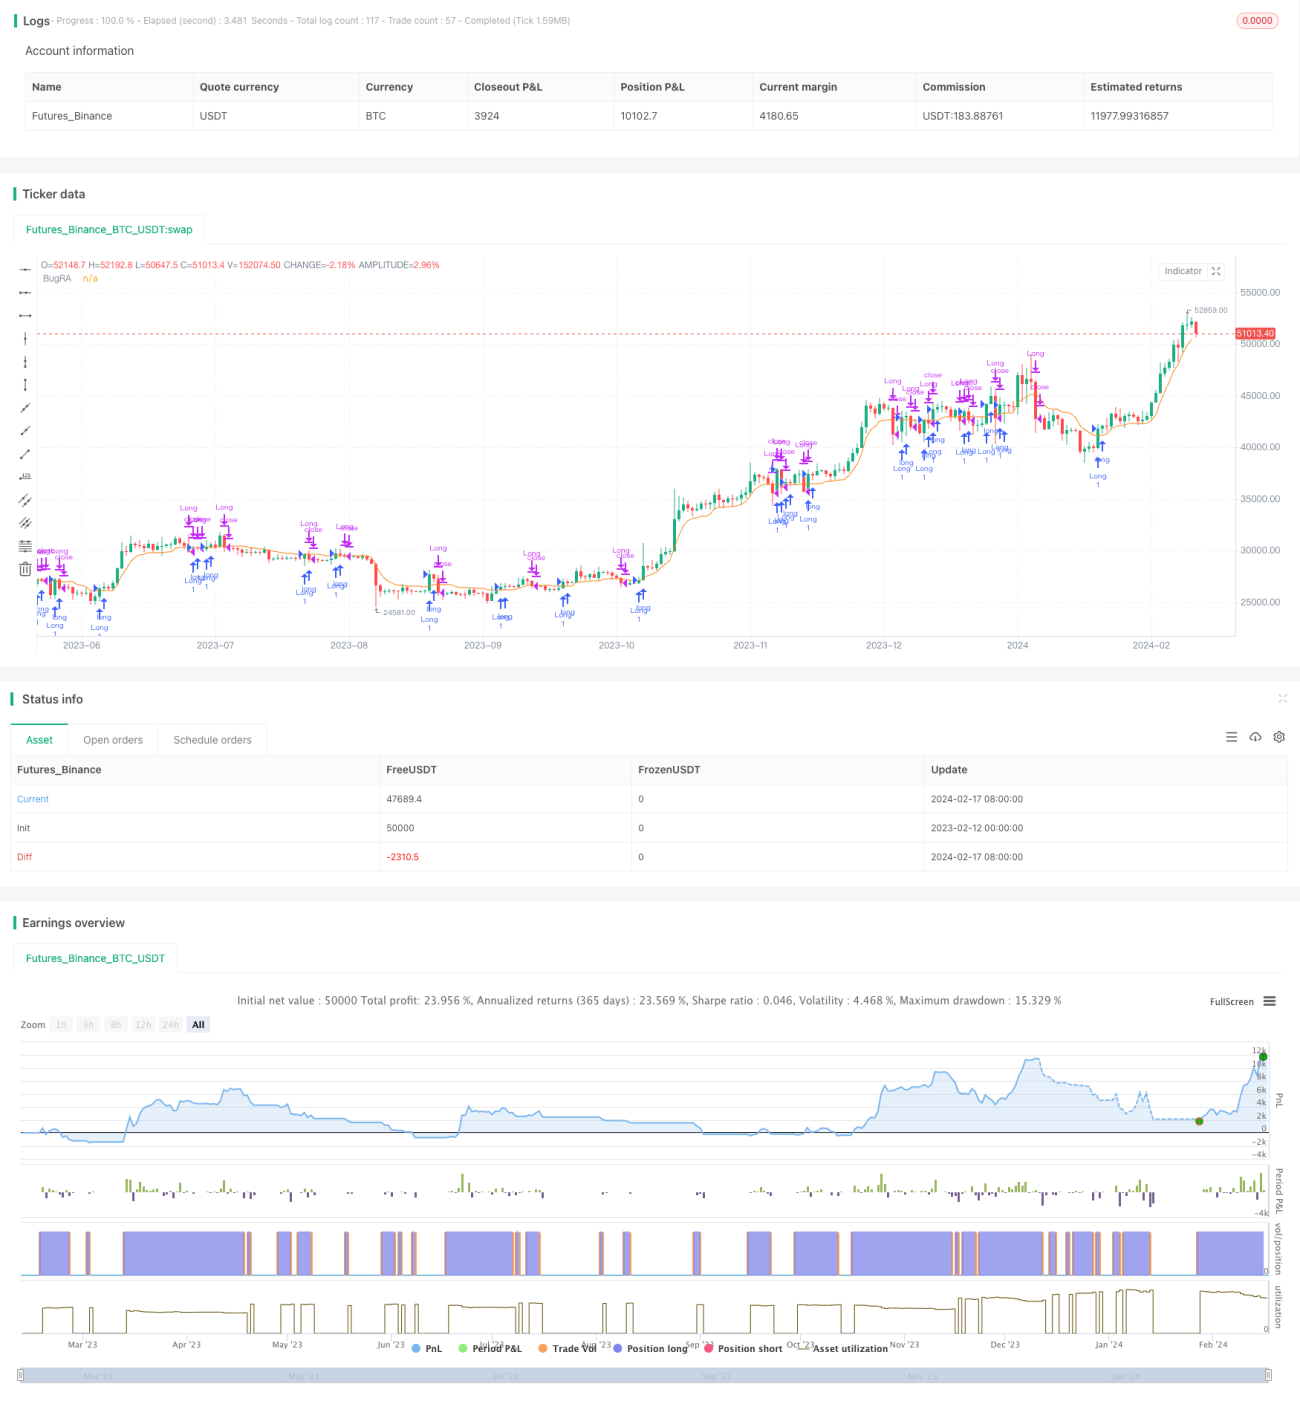The height and width of the screenshot is (1404, 1300).
Task: Select the price line tool labeled 123
Action: pos(25,476)
